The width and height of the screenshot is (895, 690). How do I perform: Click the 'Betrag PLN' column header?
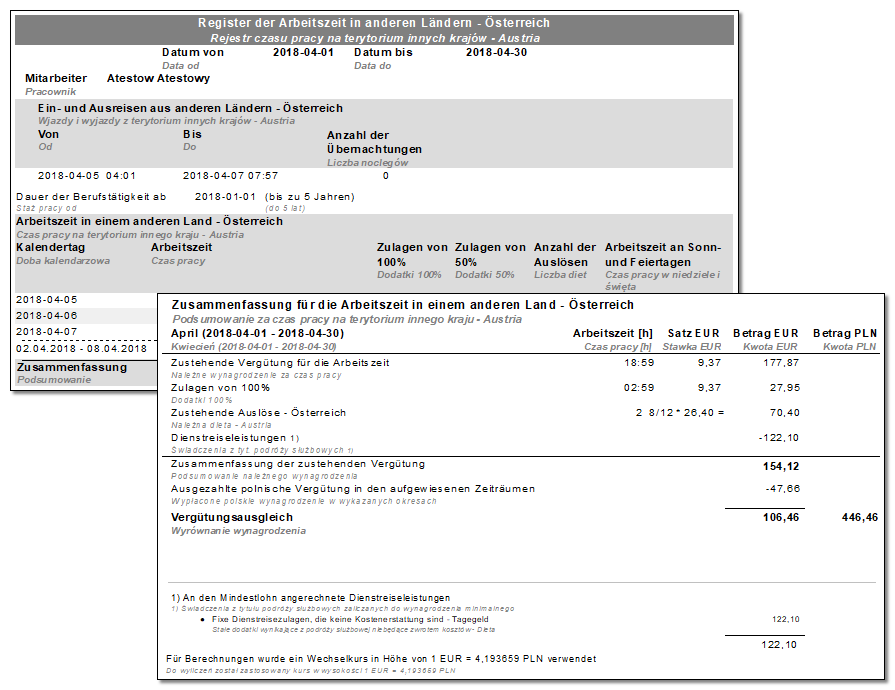click(845, 333)
